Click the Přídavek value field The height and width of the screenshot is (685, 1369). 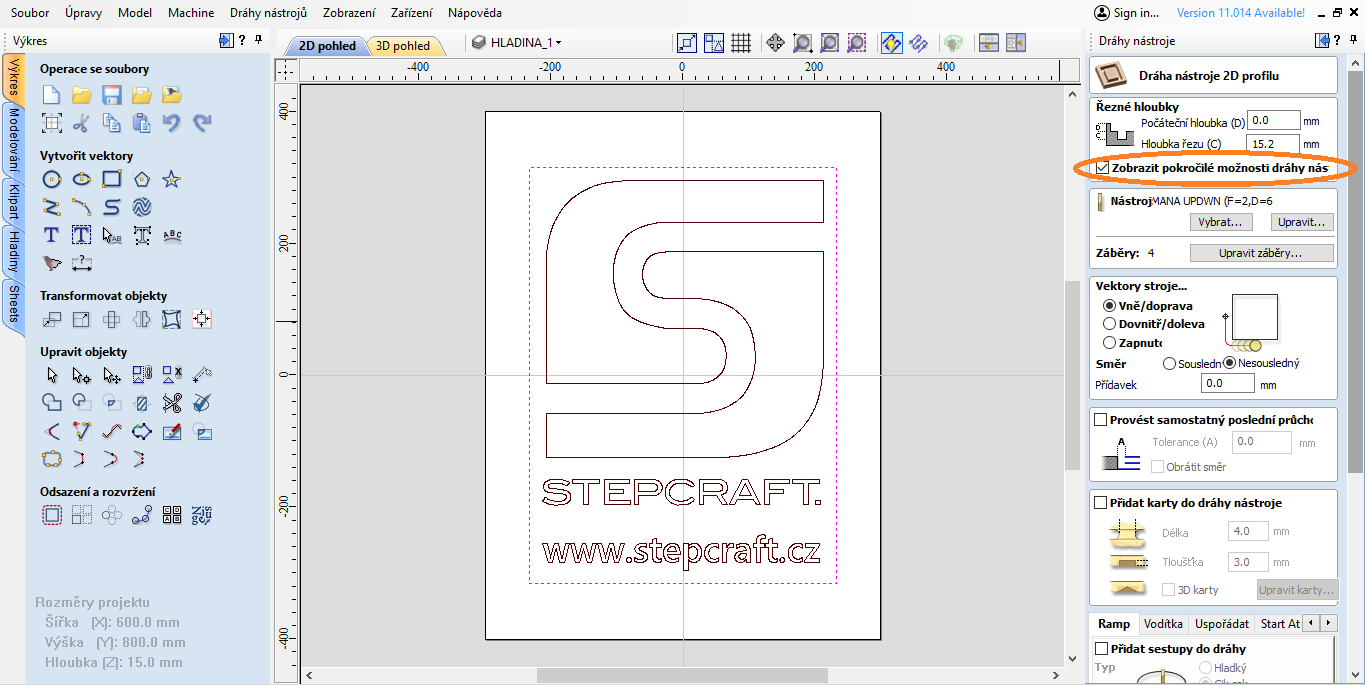1228,384
